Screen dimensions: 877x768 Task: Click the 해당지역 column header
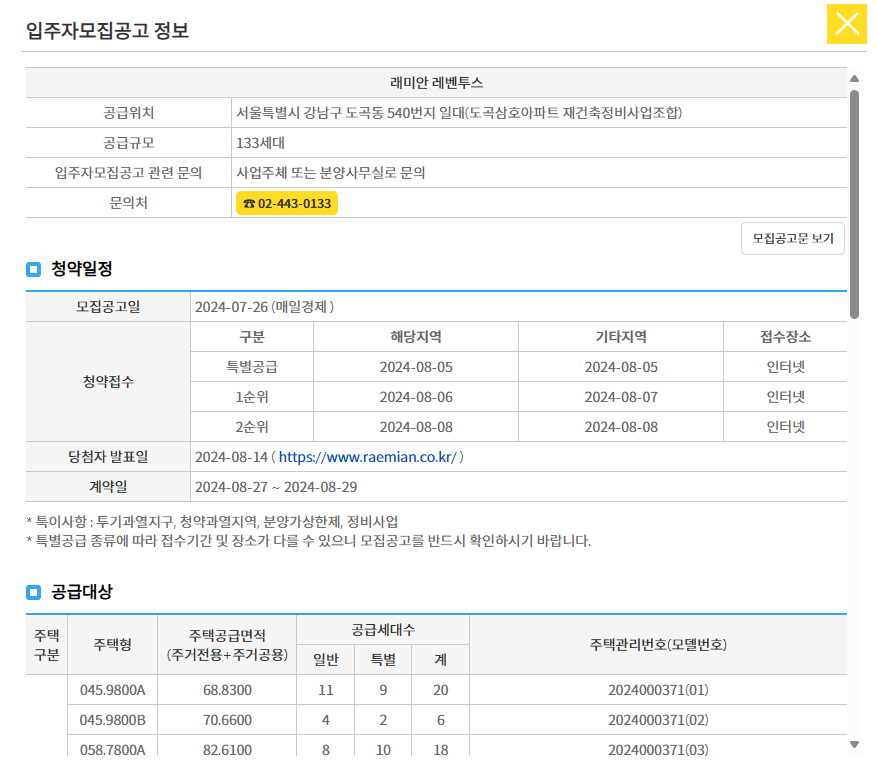pyautogui.click(x=416, y=337)
